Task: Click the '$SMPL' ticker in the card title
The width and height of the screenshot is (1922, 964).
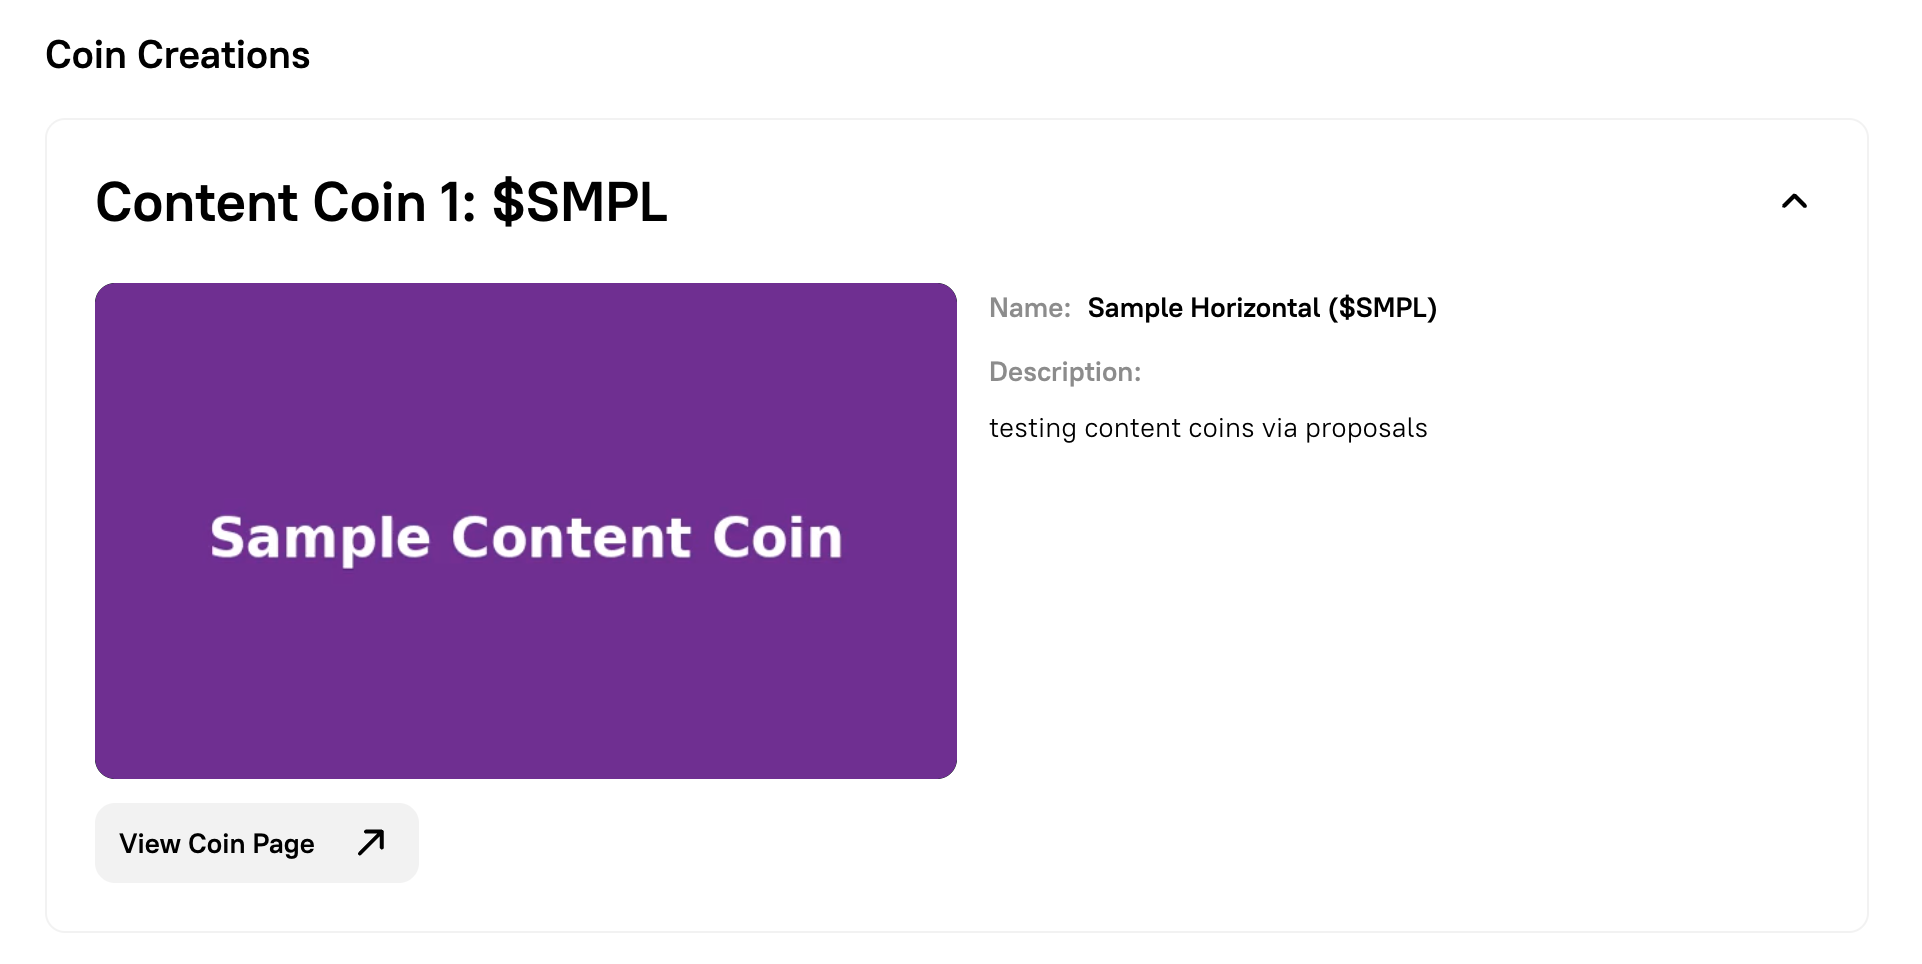Action: point(580,203)
